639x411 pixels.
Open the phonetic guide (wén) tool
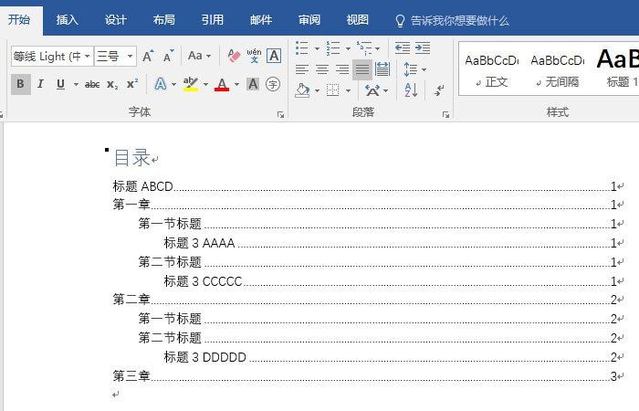click(254, 56)
